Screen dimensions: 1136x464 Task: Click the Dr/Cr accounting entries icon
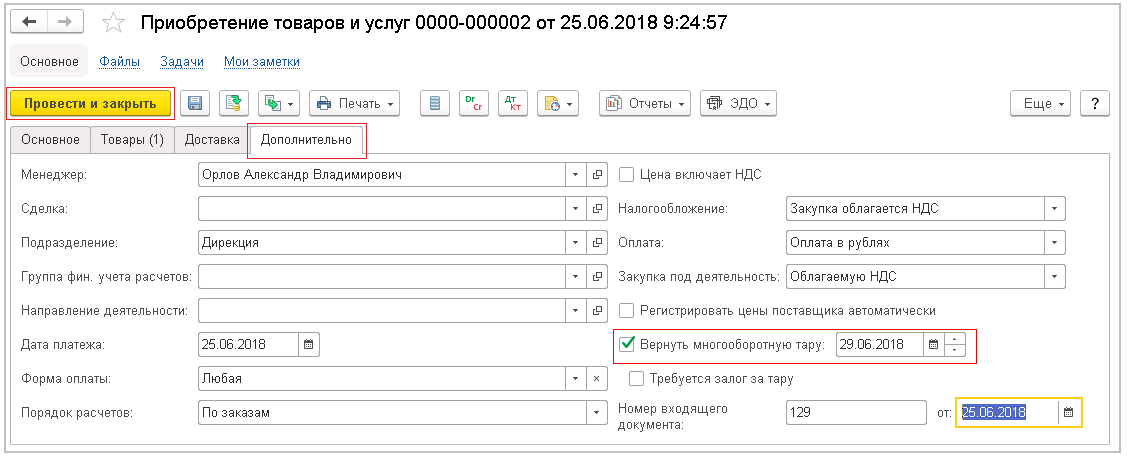click(474, 103)
